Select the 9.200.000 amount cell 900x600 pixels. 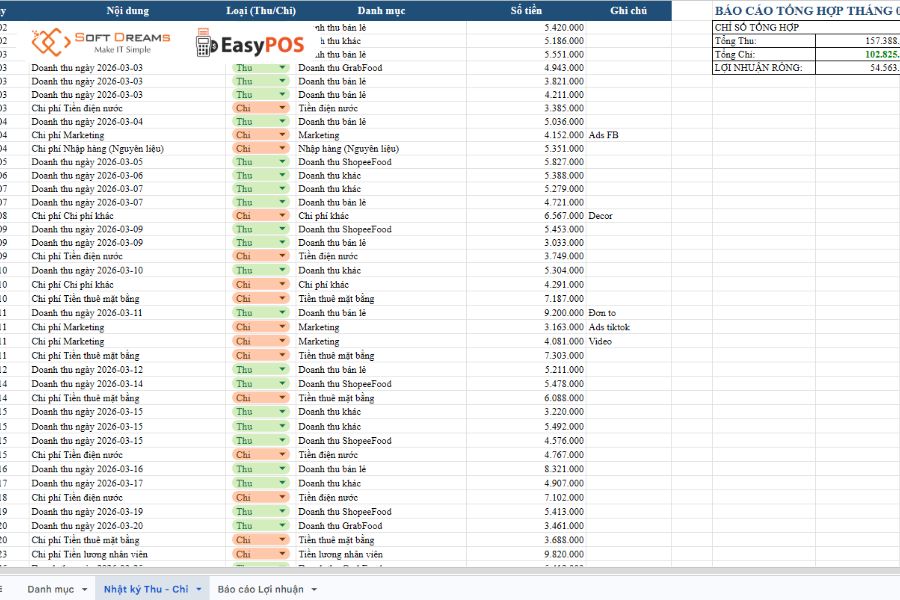pyautogui.click(x=526, y=313)
